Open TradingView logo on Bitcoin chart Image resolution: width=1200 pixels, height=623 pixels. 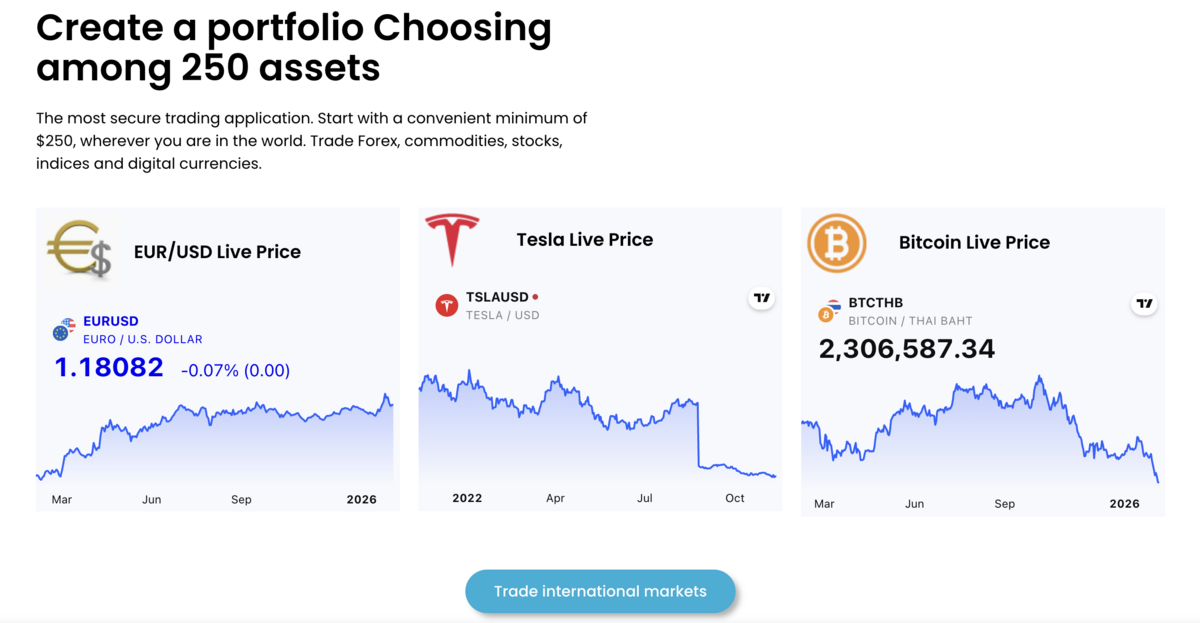coord(1144,304)
